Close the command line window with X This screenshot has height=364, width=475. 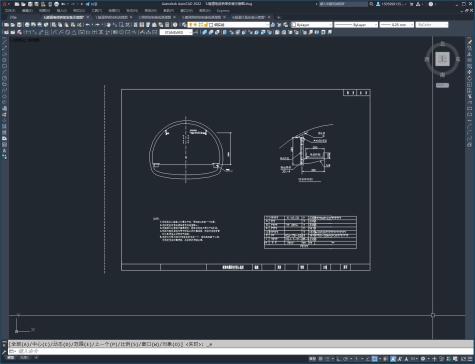(4, 344)
